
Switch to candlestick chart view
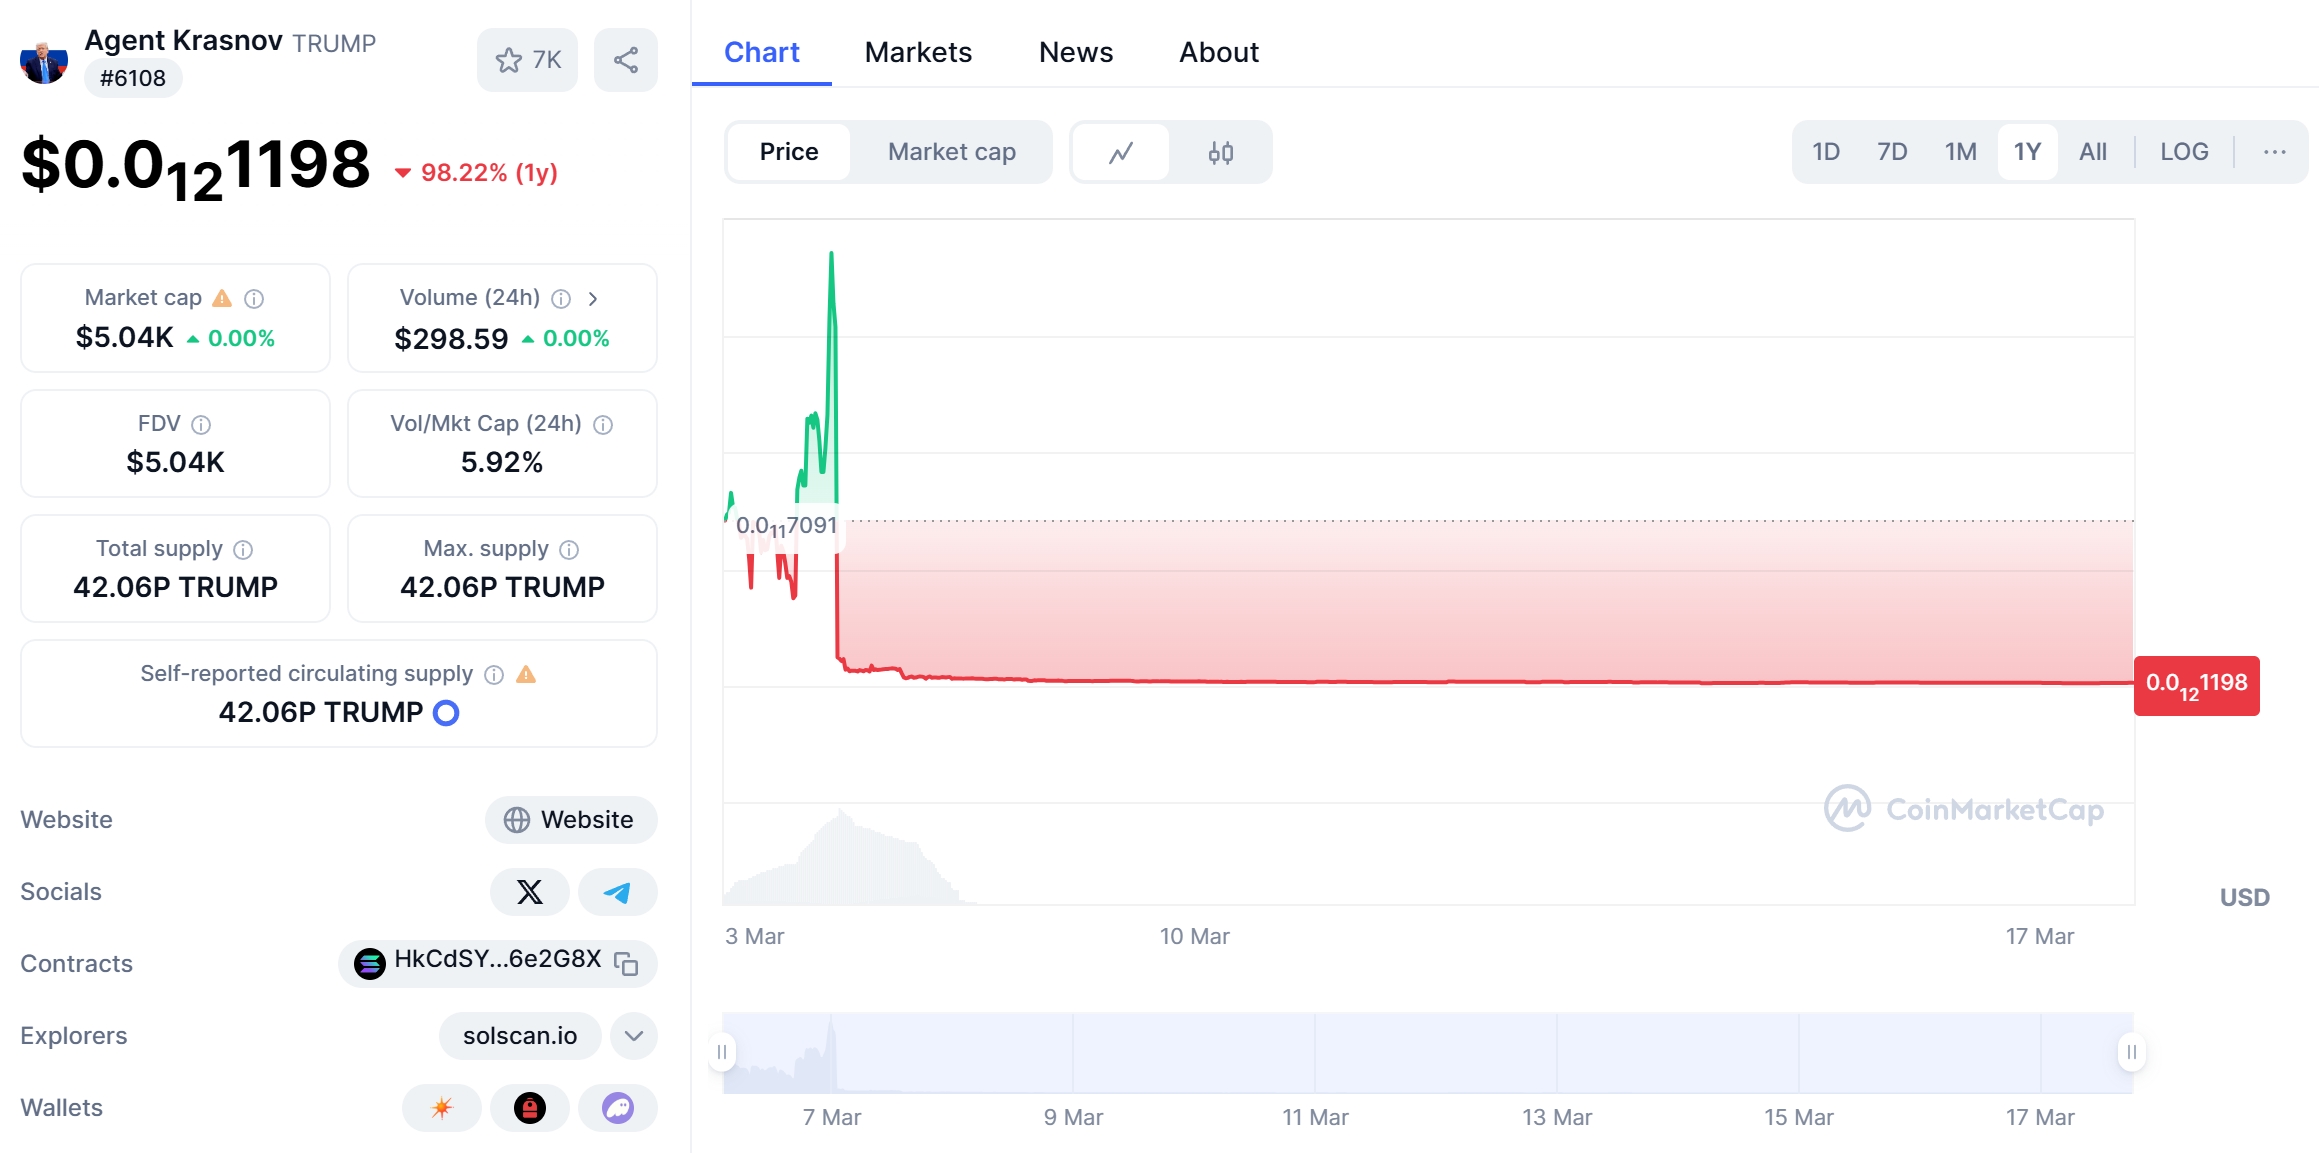point(1221,152)
